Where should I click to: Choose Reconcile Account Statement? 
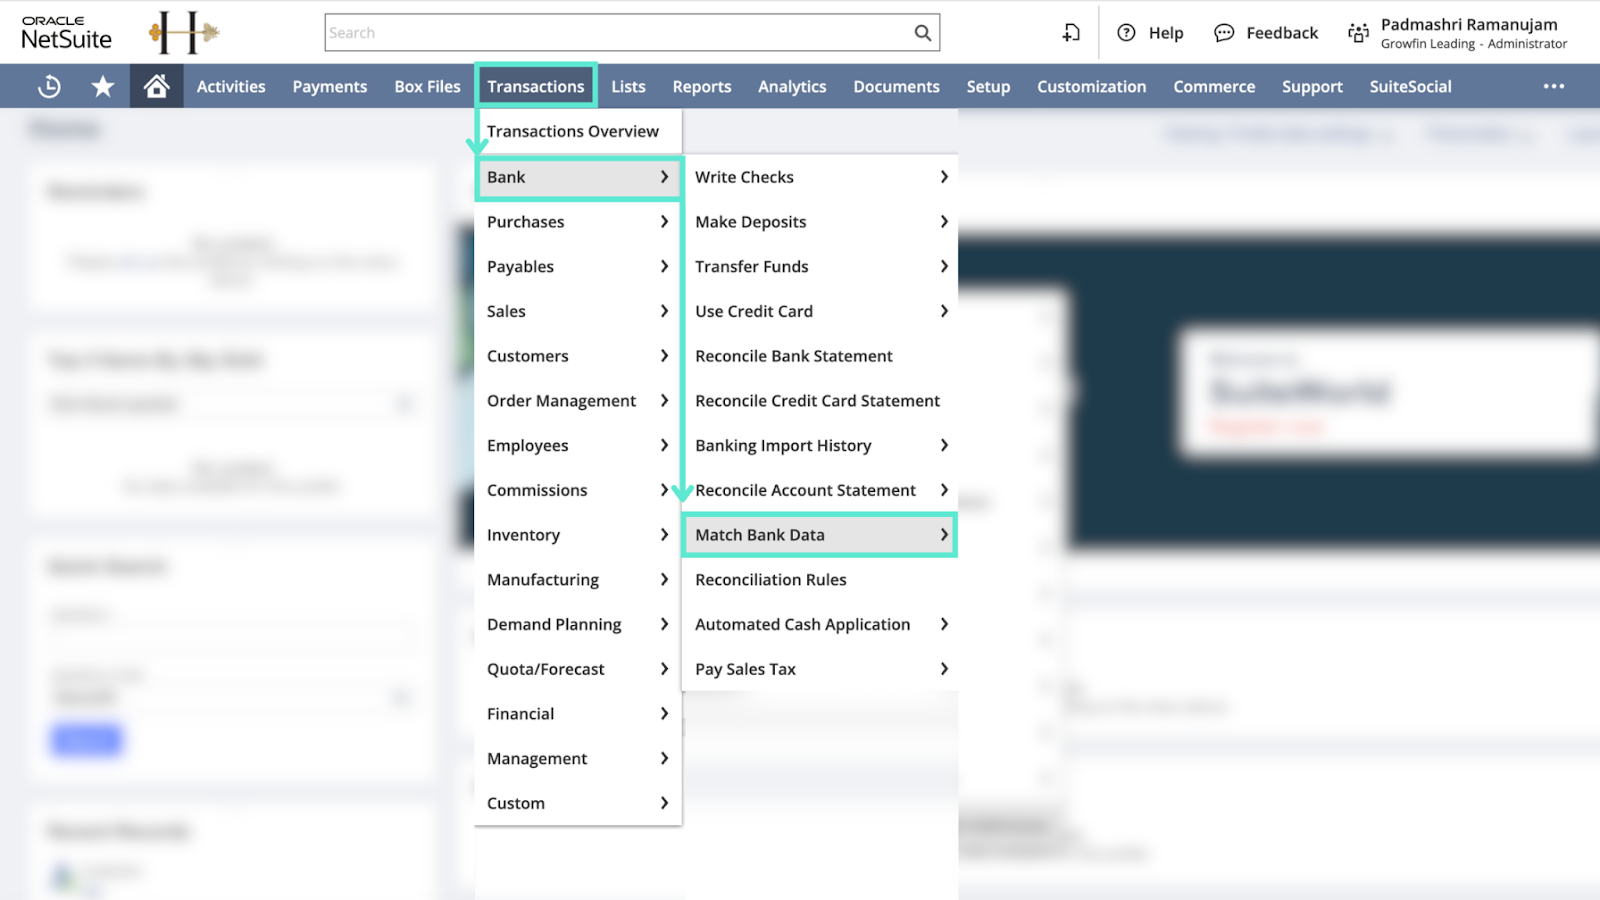(x=820, y=490)
